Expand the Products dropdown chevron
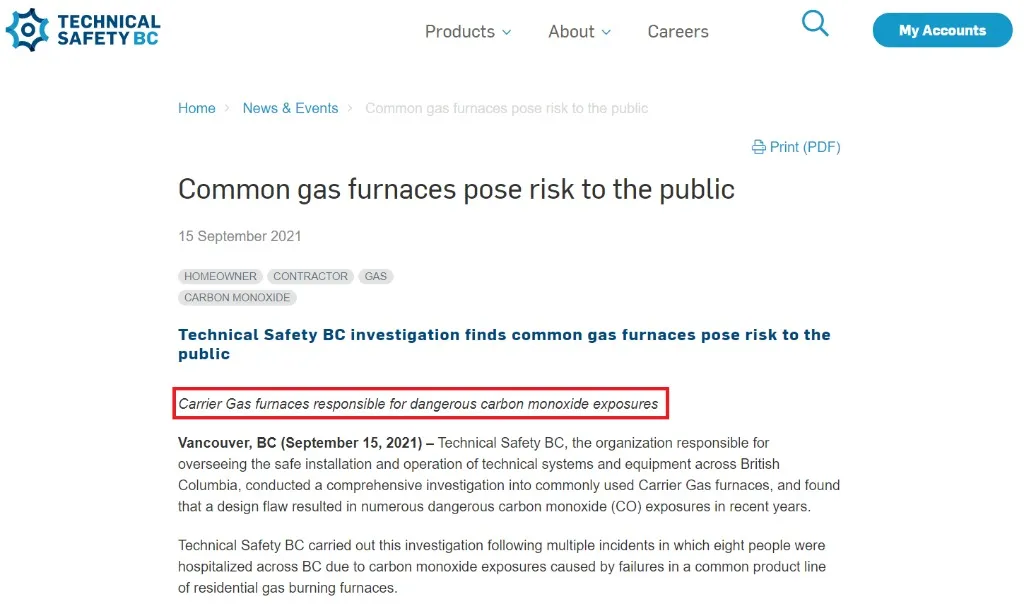 [506, 32]
